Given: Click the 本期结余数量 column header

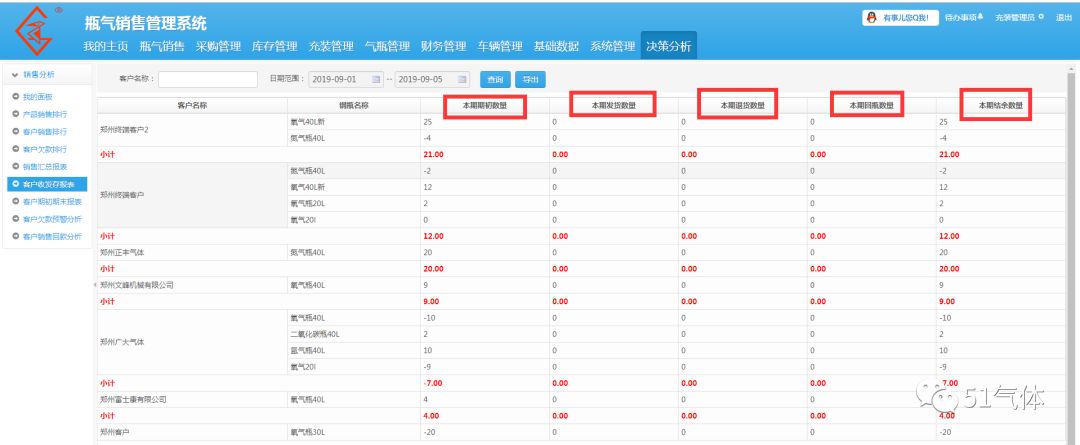Looking at the screenshot, I should [x=1000, y=105].
